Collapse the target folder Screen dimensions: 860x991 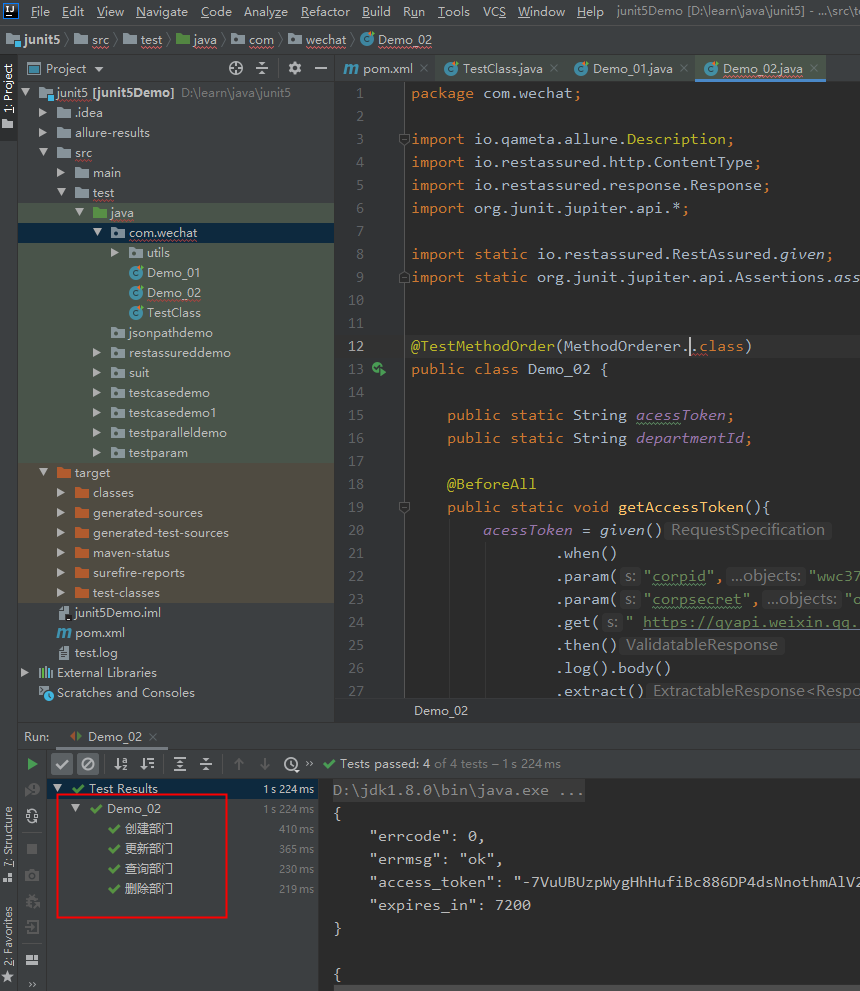[43, 473]
